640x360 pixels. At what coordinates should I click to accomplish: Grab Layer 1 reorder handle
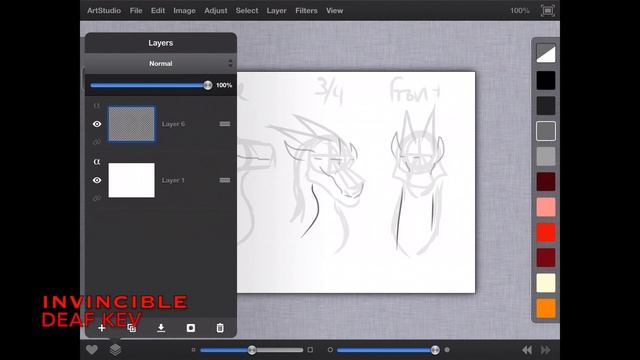coord(225,180)
